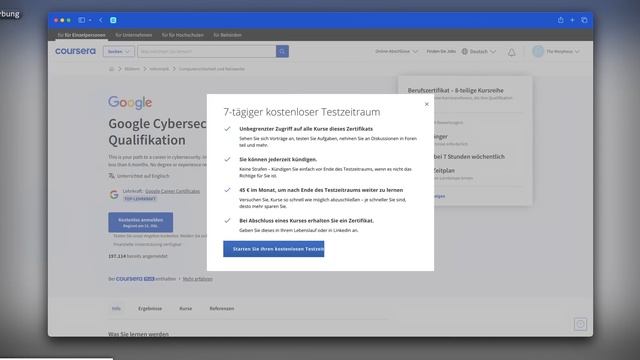The image size is (640, 360).
Task: Open the 'Computersicherheit und Netzwerke' breadcrumb
Action: pyautogui.click(x=212, y=69)
